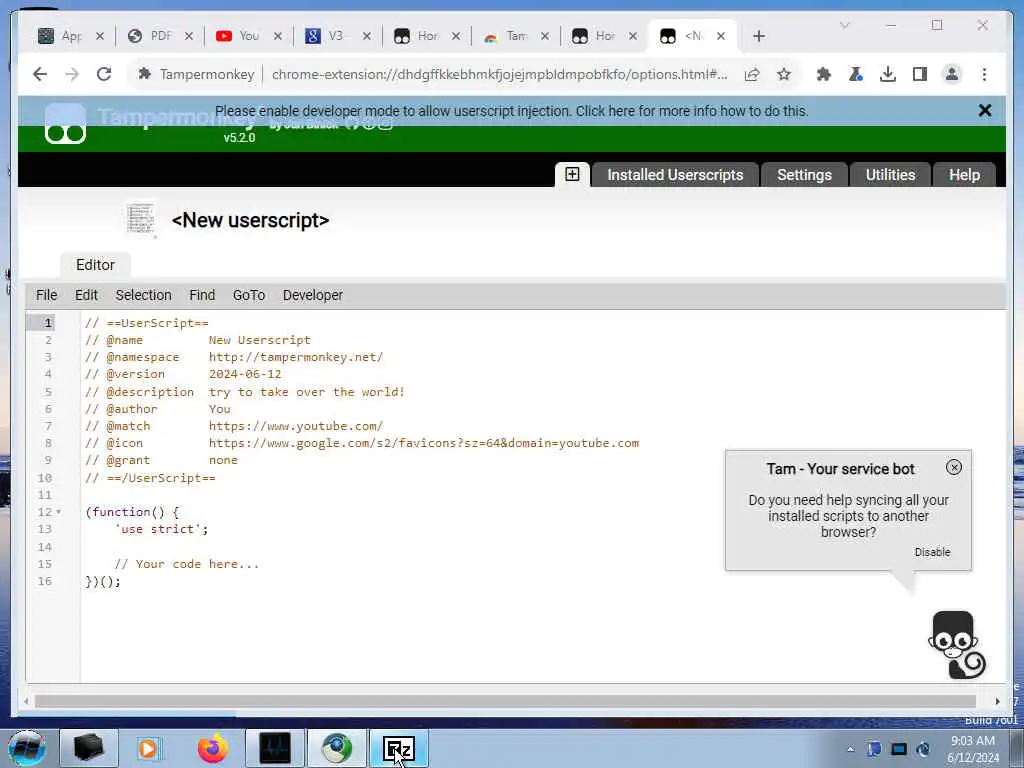
Task: Click the @match youtube URL text
Action: click(296, 426)
